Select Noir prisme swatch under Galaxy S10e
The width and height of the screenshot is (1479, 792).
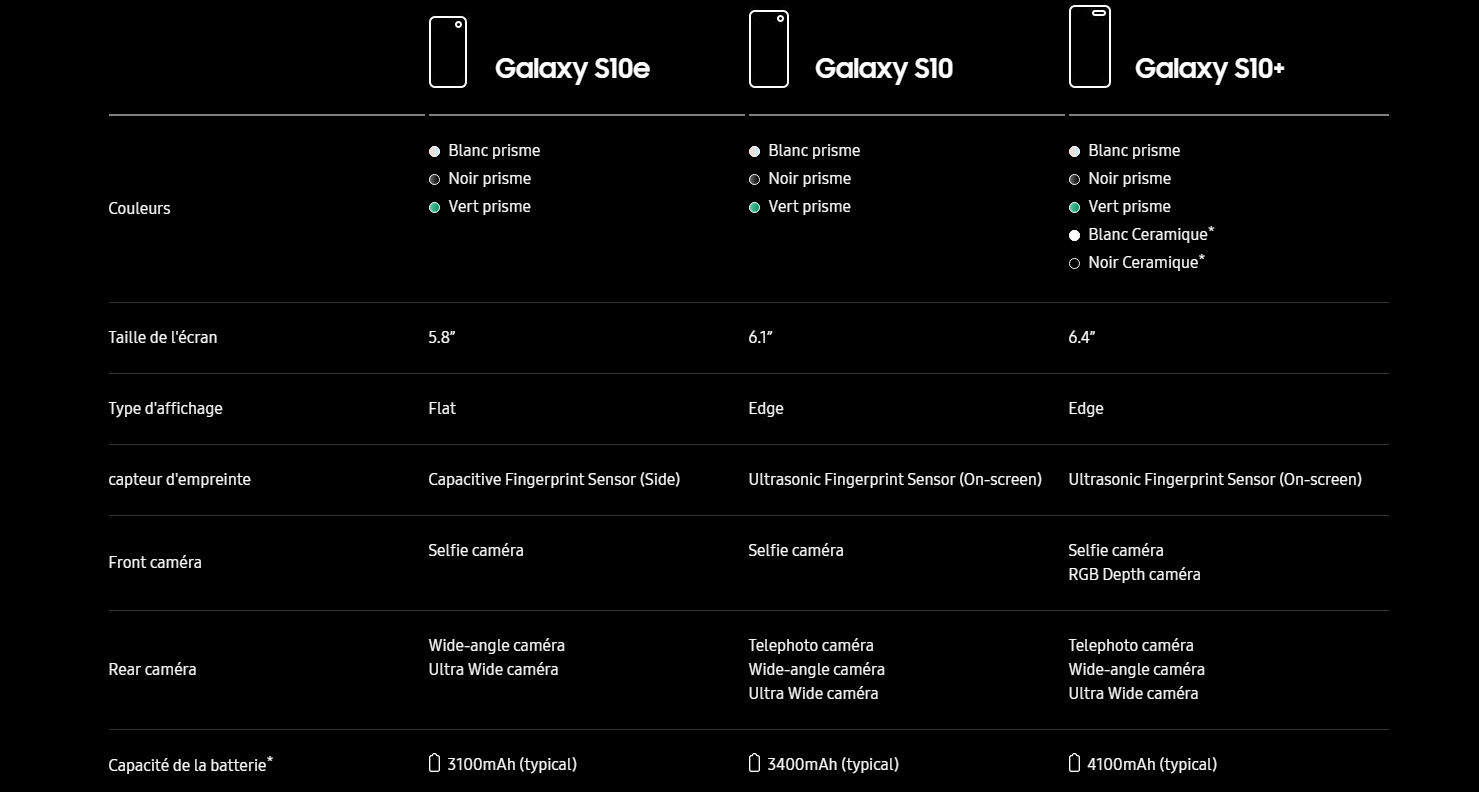point(434,179)
